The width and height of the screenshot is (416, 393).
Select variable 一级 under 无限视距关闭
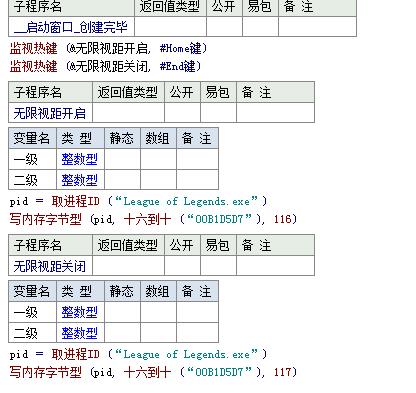33,312
